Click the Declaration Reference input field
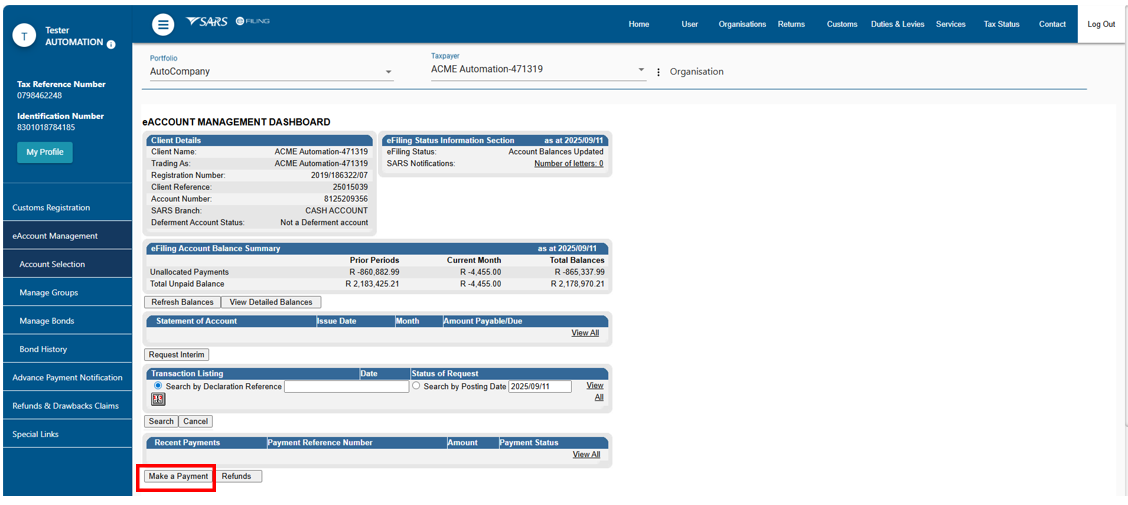The height and width of the screenshot is (505, 1128). coord(346,386)
